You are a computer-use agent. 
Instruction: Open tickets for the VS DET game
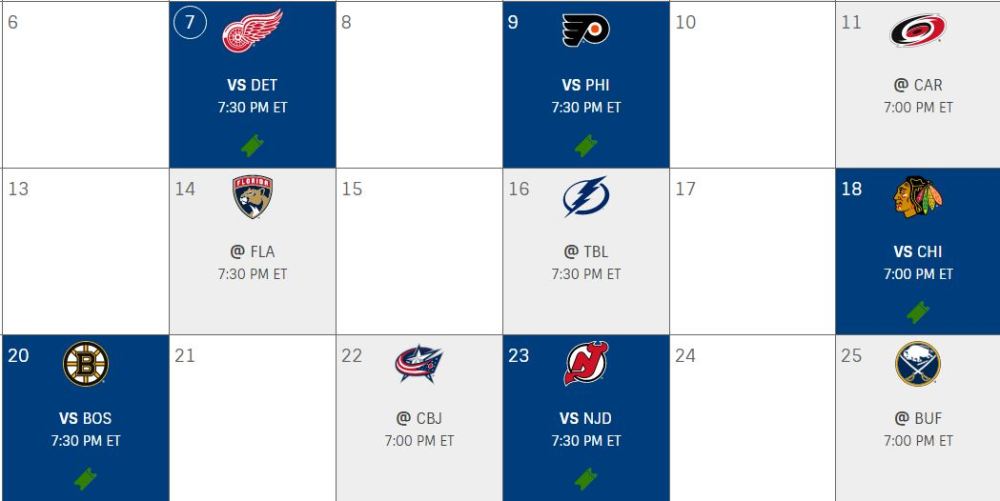(x=252, y=146)
